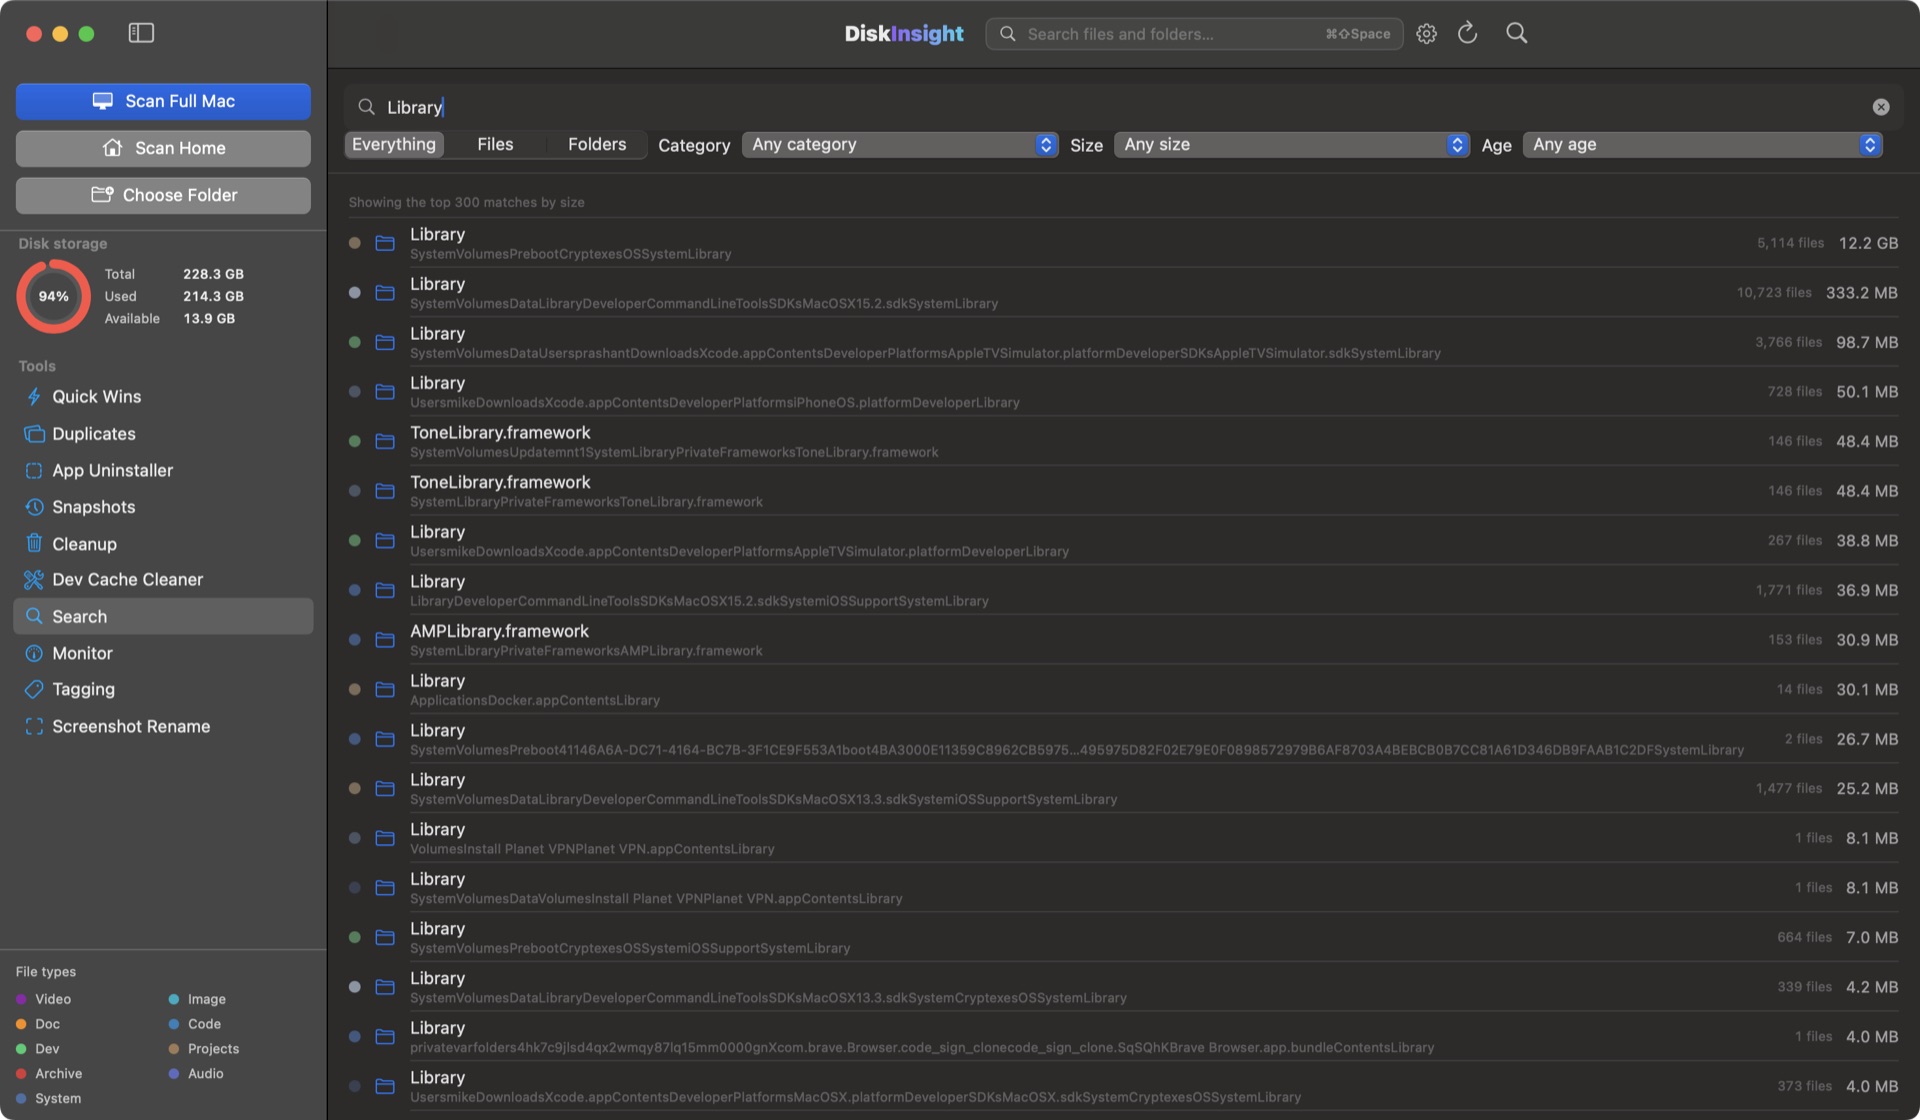The height and width of the screenshot is (1120, 1920).
Task: Click the colored dot of 12.2 GB row
Action: [354, 243]
